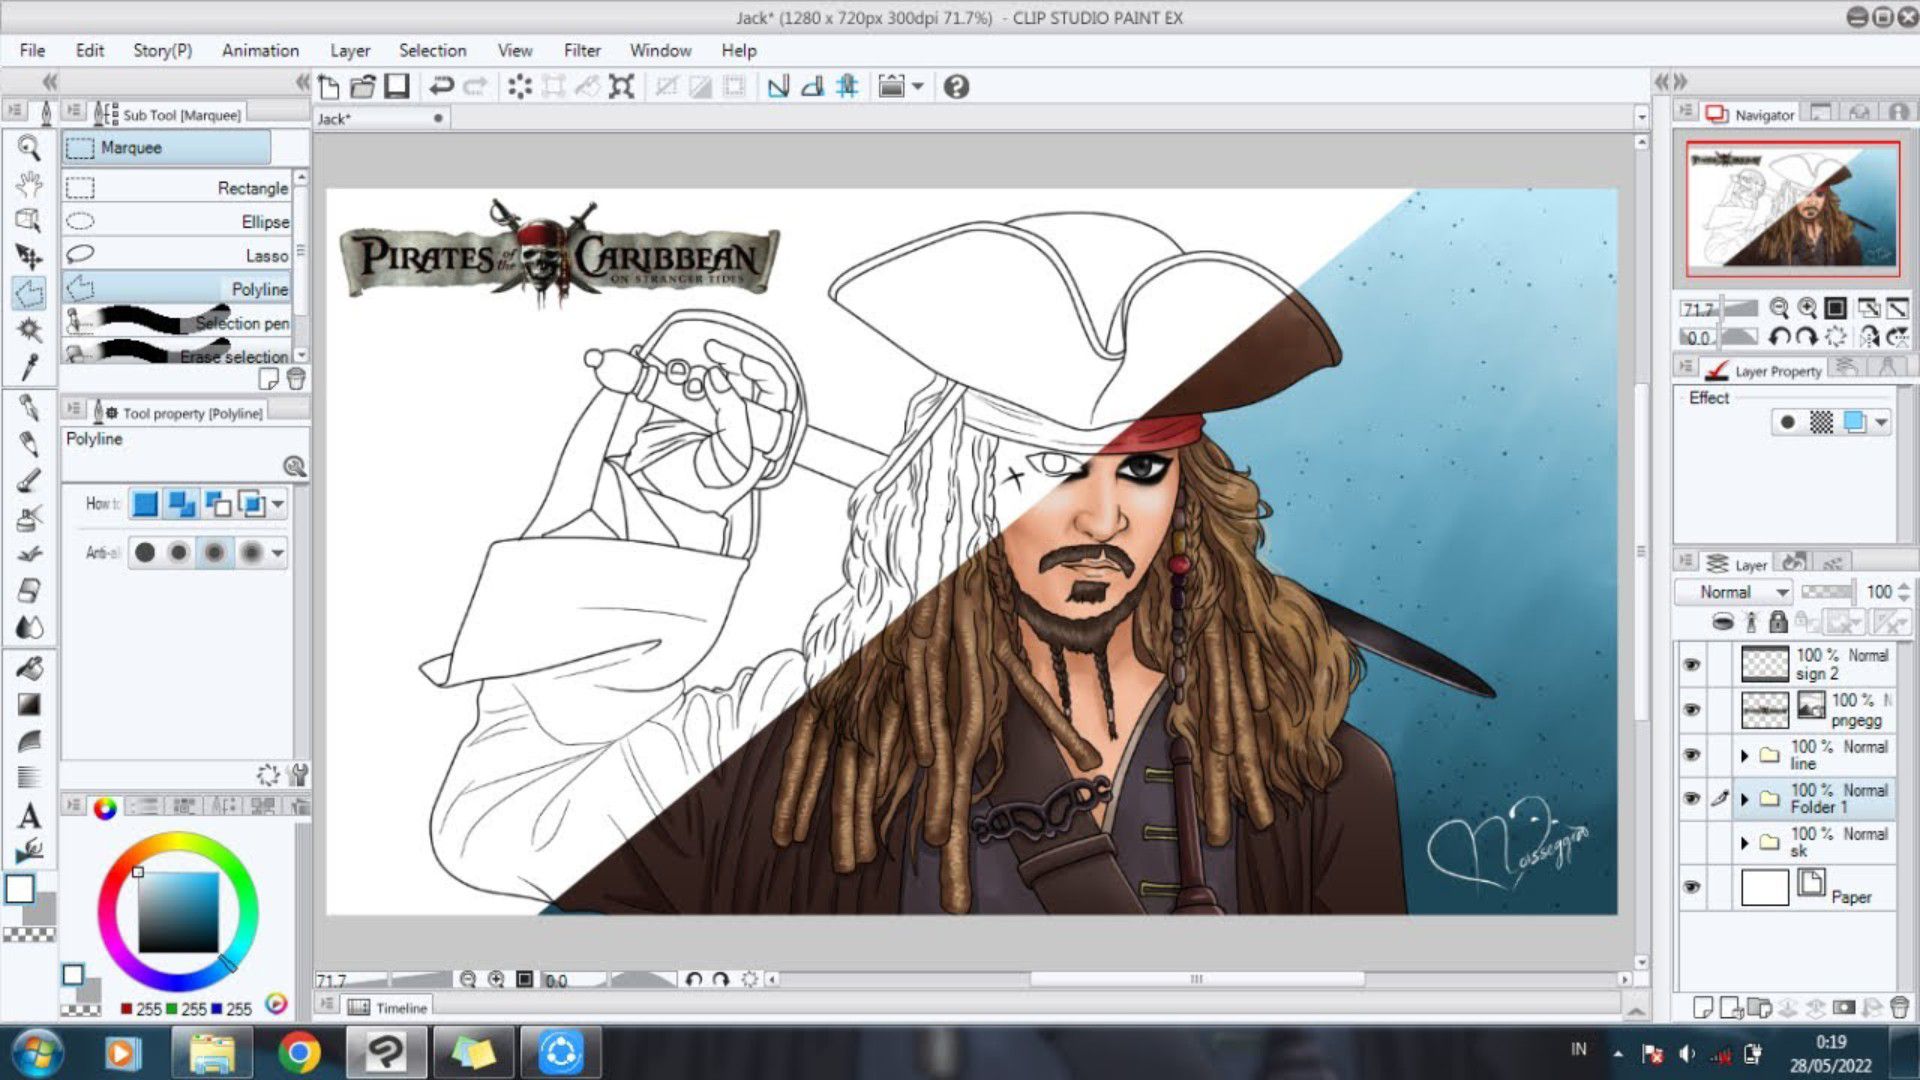Choose the Lasso sub tool
1920x1080 pixels.
pos(177,255)
